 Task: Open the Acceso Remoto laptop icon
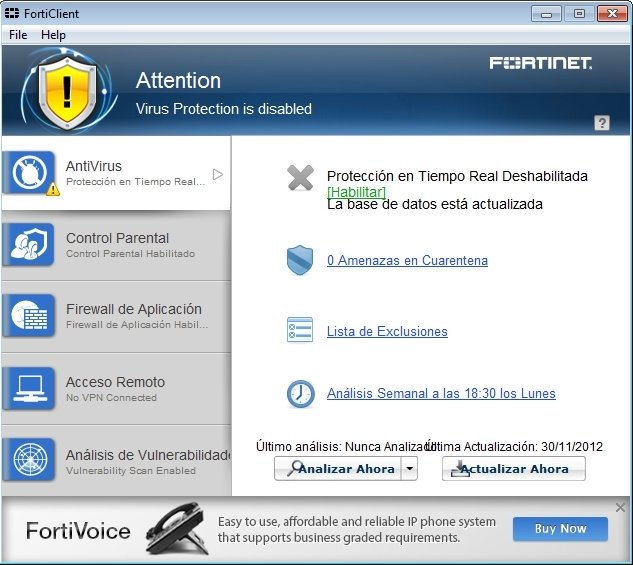pyautogui.click(x=29, y=388)
